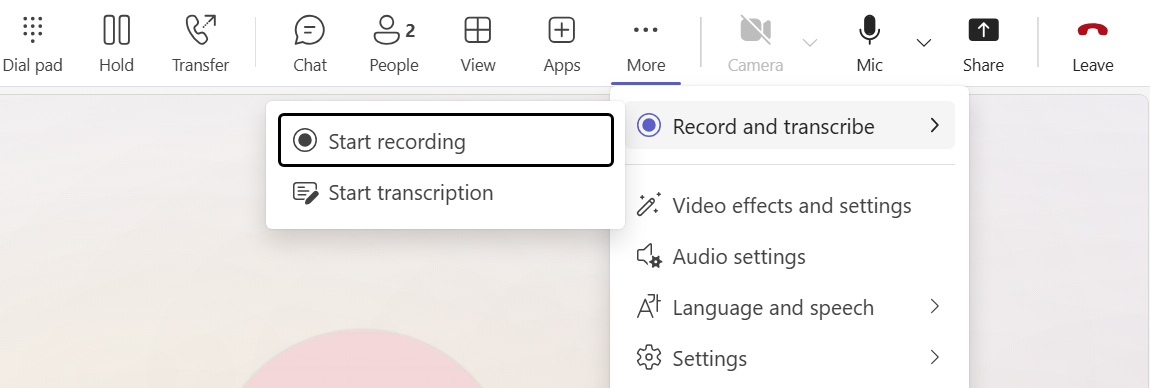Click the Settings gear icon
This screenshot has height=388, width=1150.
(649, 358)
